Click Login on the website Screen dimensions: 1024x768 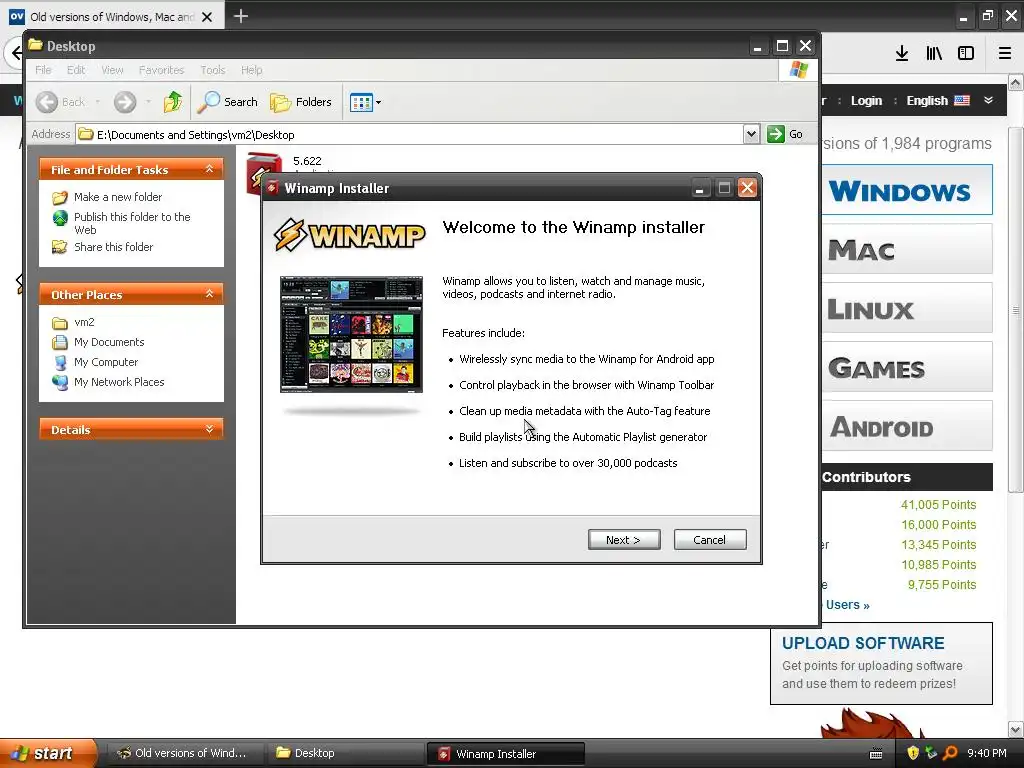click(866, 101)
